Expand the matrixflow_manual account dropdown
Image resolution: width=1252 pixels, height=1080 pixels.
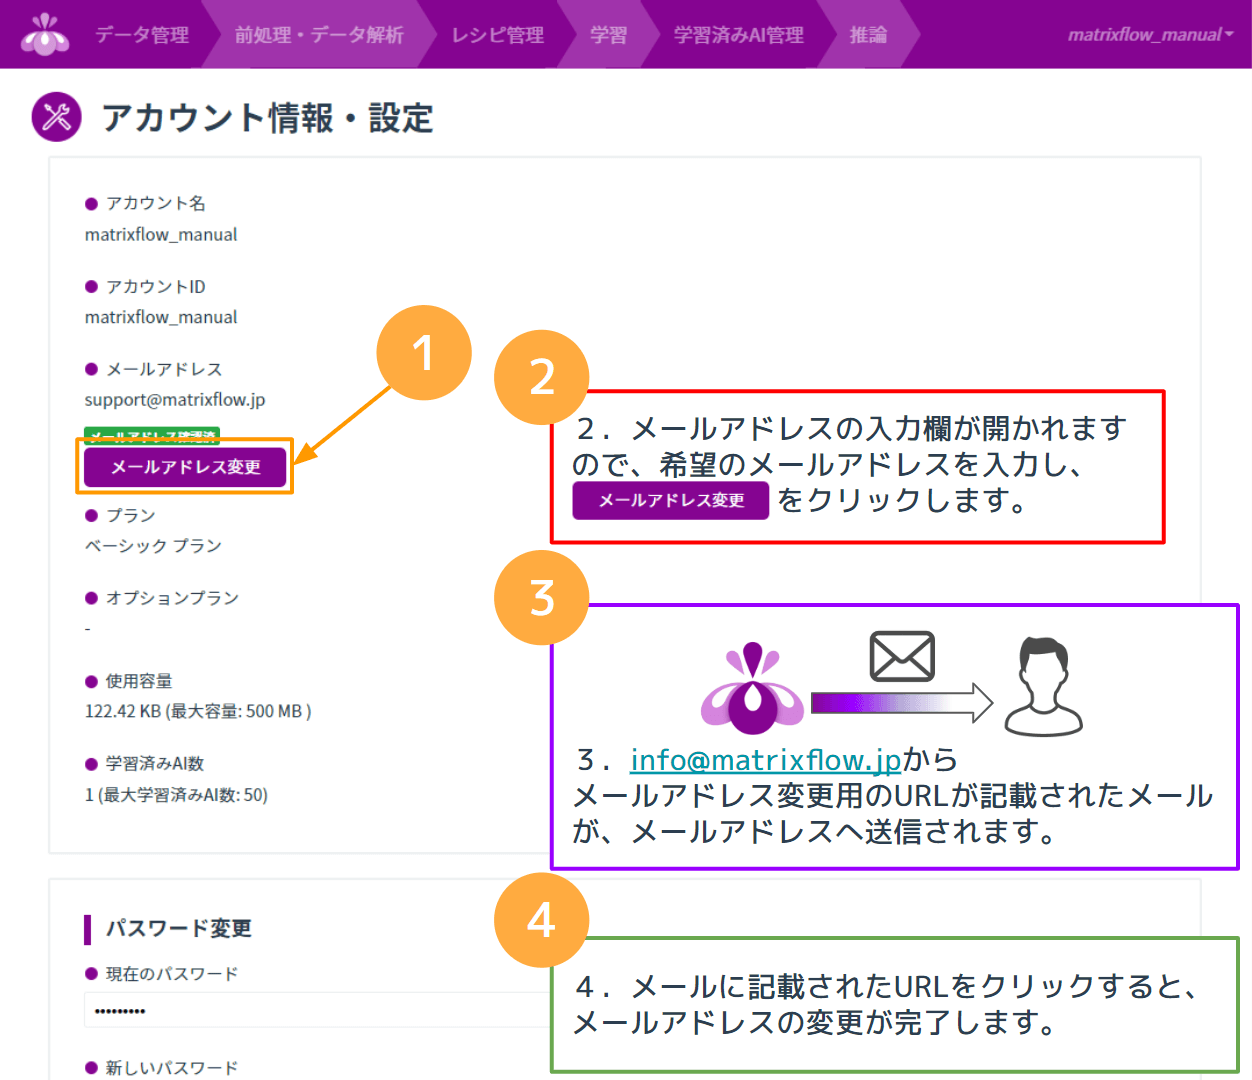coord(1150,35)
